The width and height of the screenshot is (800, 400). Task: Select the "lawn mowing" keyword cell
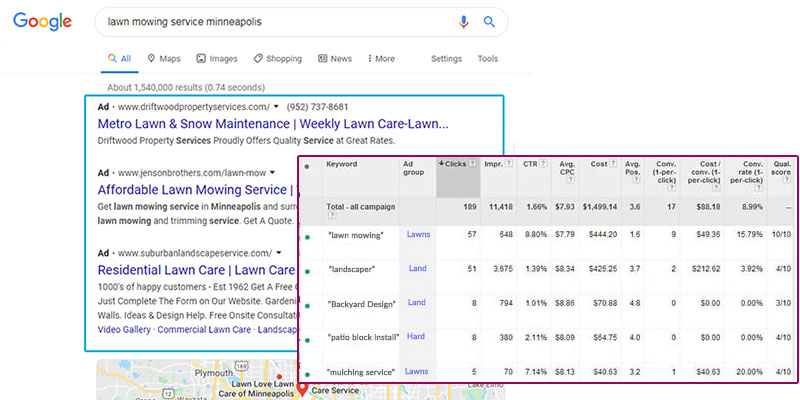(x=356, y=235)
